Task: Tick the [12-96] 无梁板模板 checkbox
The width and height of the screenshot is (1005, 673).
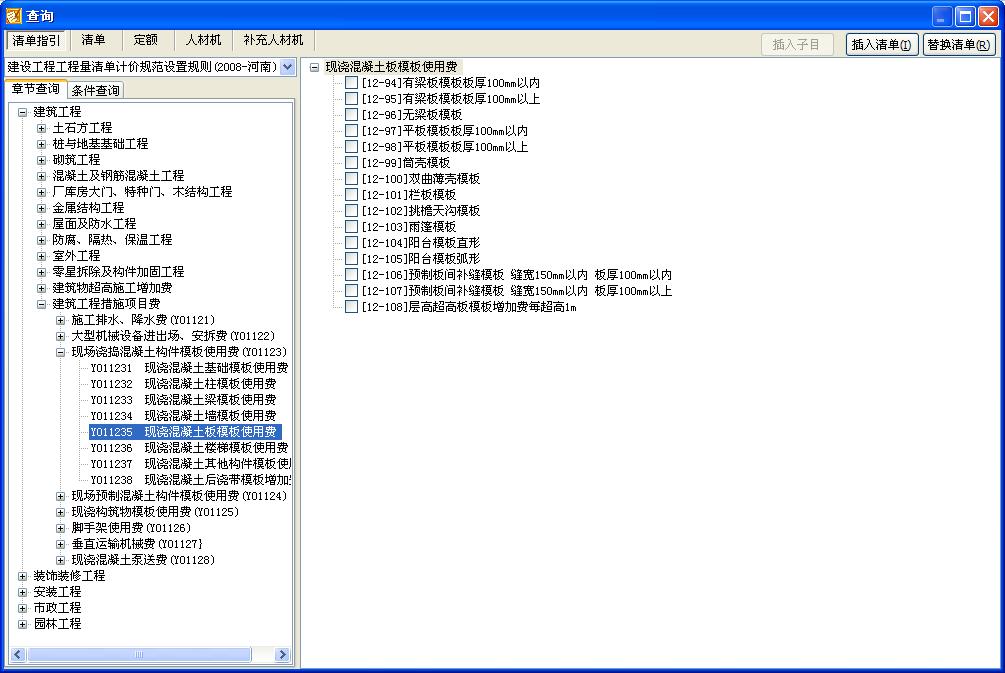Action: 351,115
